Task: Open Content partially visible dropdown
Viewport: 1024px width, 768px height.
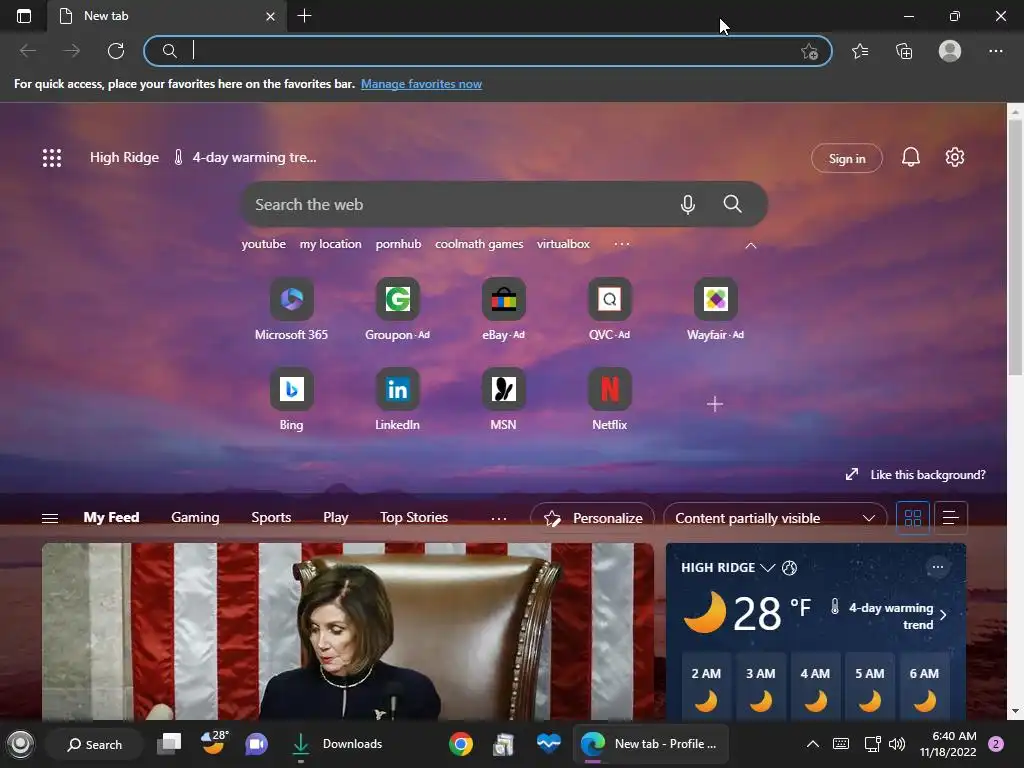Action: pyautogui.click(x=775, y=518)
